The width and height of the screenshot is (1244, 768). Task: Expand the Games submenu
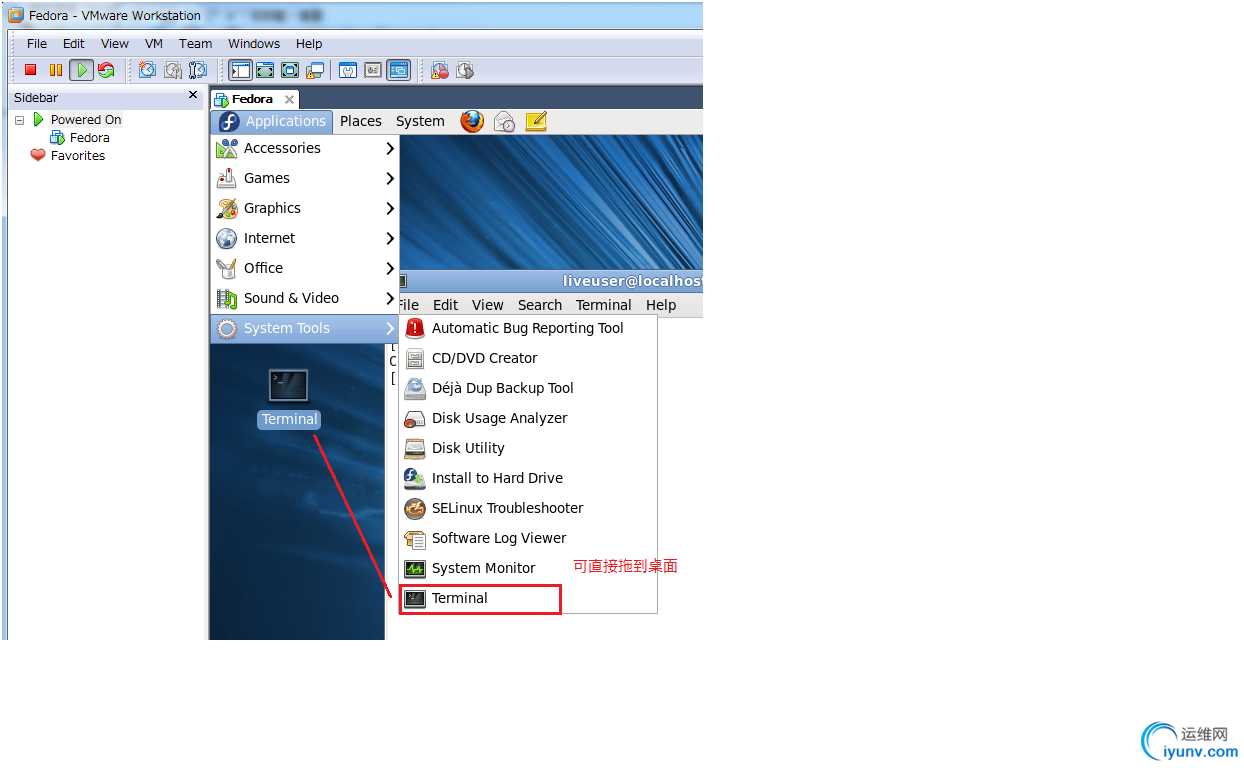(305, 178)
